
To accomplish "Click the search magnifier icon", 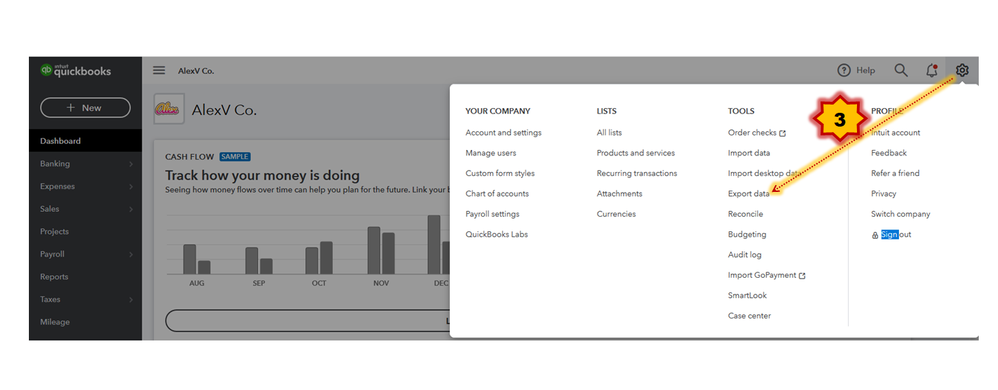I will pos(901,70).
